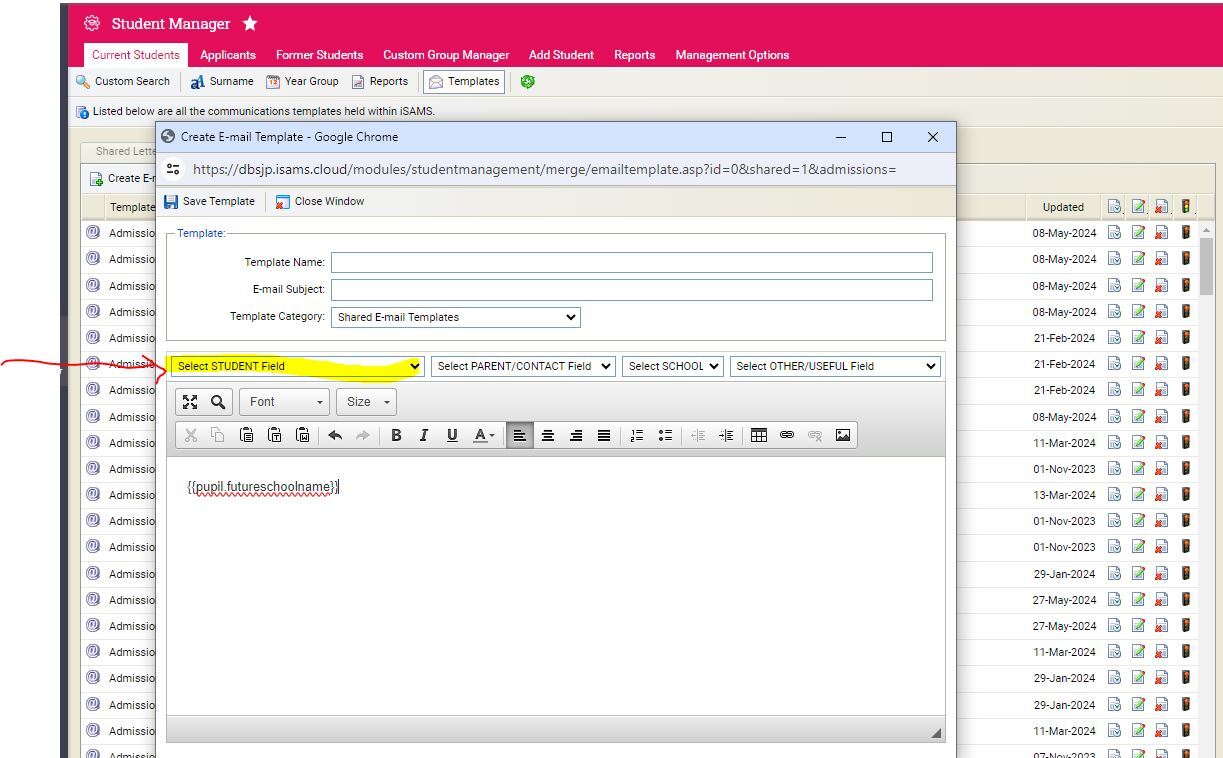Click the Underline formatting icon

tap(452, 435)
